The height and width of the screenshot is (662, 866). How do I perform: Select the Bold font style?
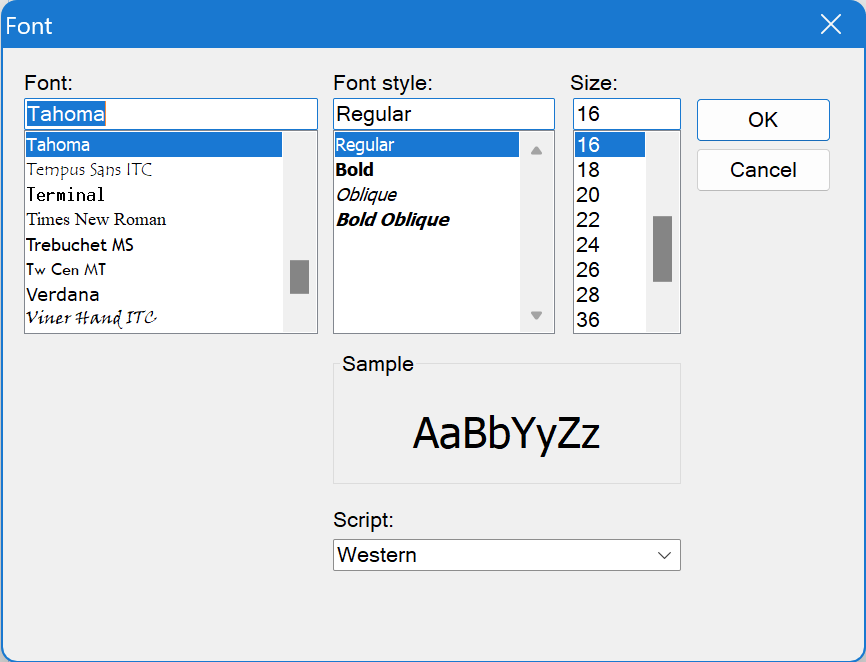355,170
